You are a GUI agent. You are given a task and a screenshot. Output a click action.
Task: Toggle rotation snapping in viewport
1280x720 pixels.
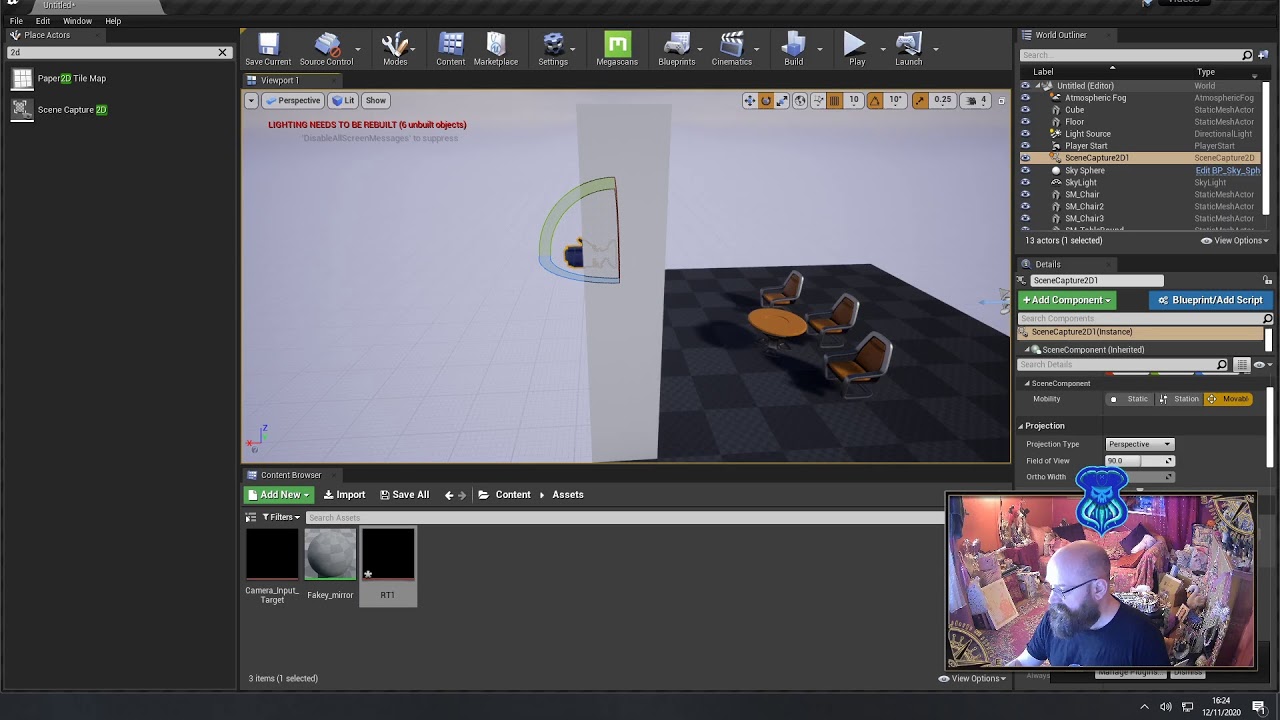(x=875, y=100)
